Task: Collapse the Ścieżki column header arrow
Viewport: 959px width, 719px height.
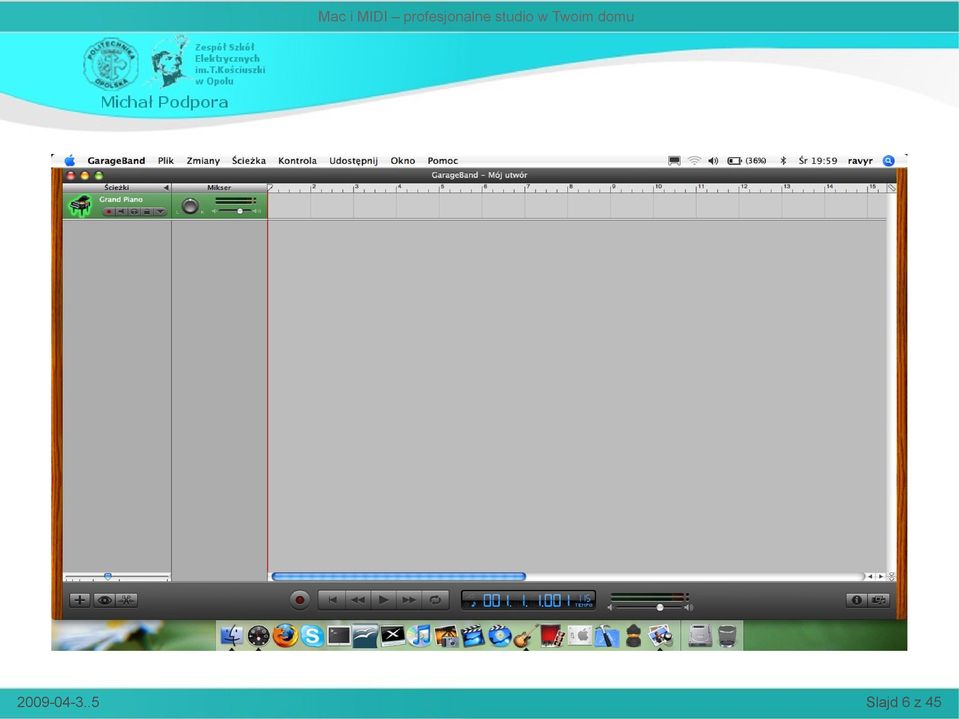Action: pos(166,188)
